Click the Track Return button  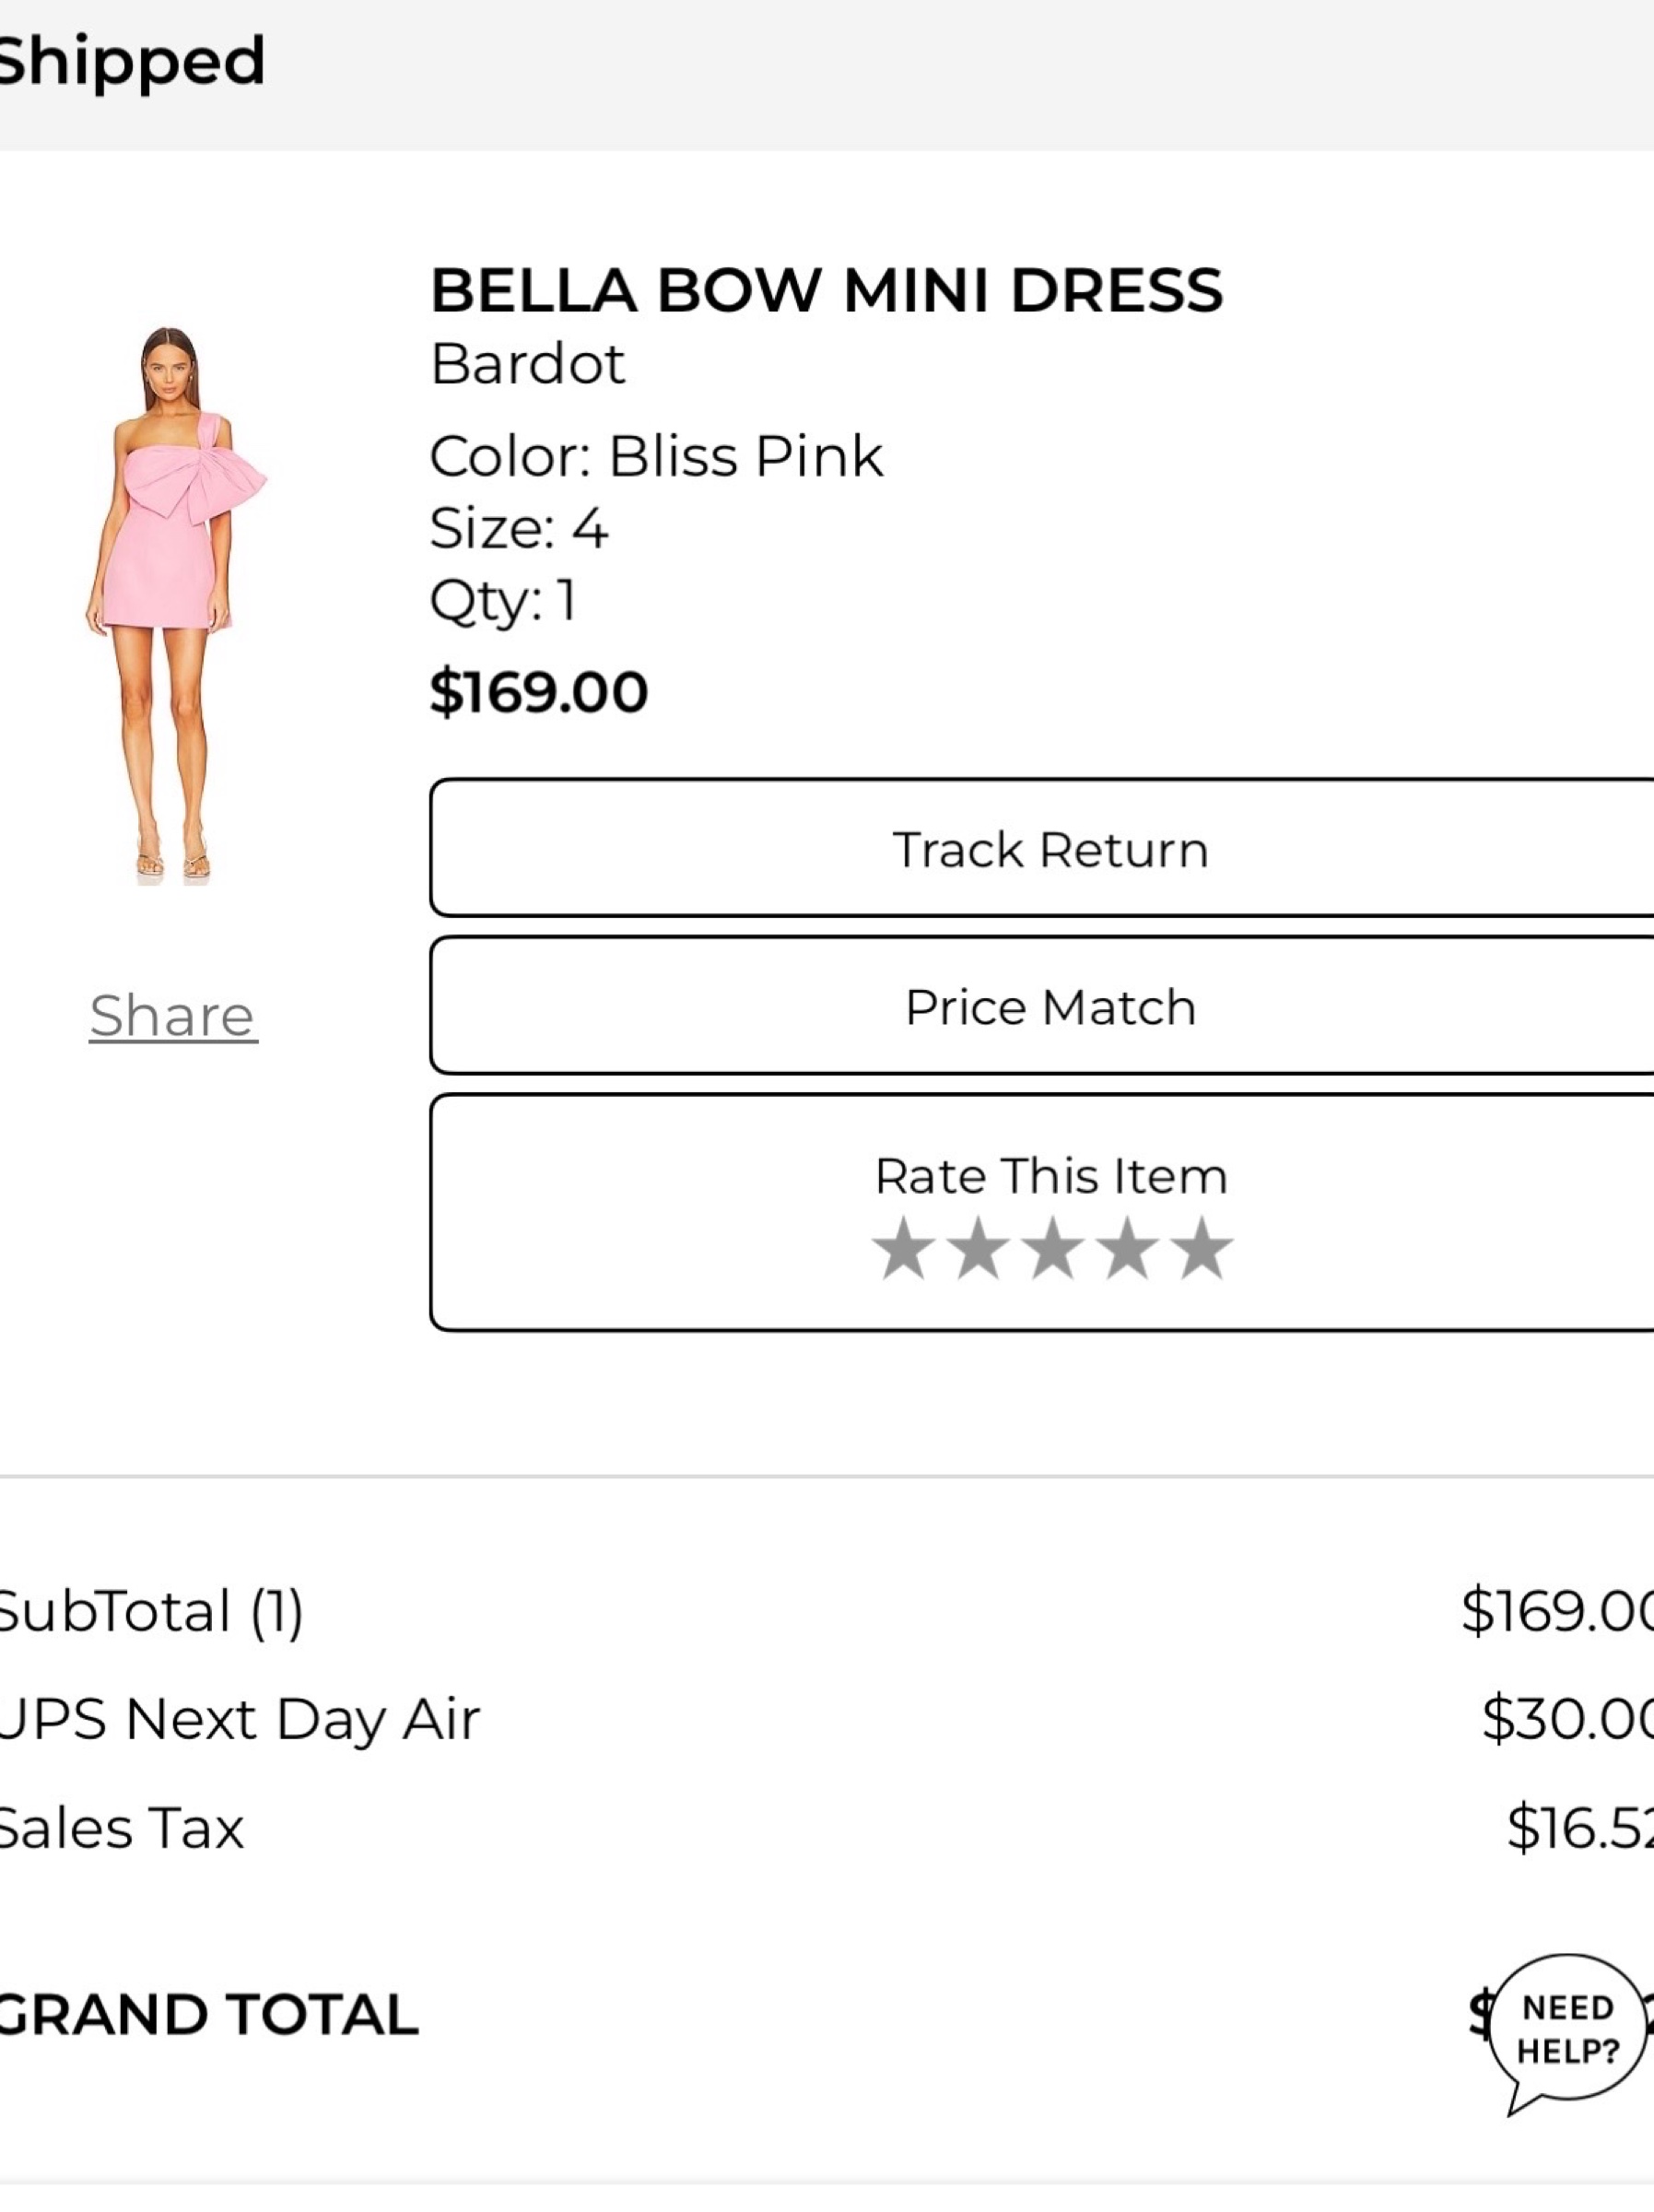tap(1042, 848)
